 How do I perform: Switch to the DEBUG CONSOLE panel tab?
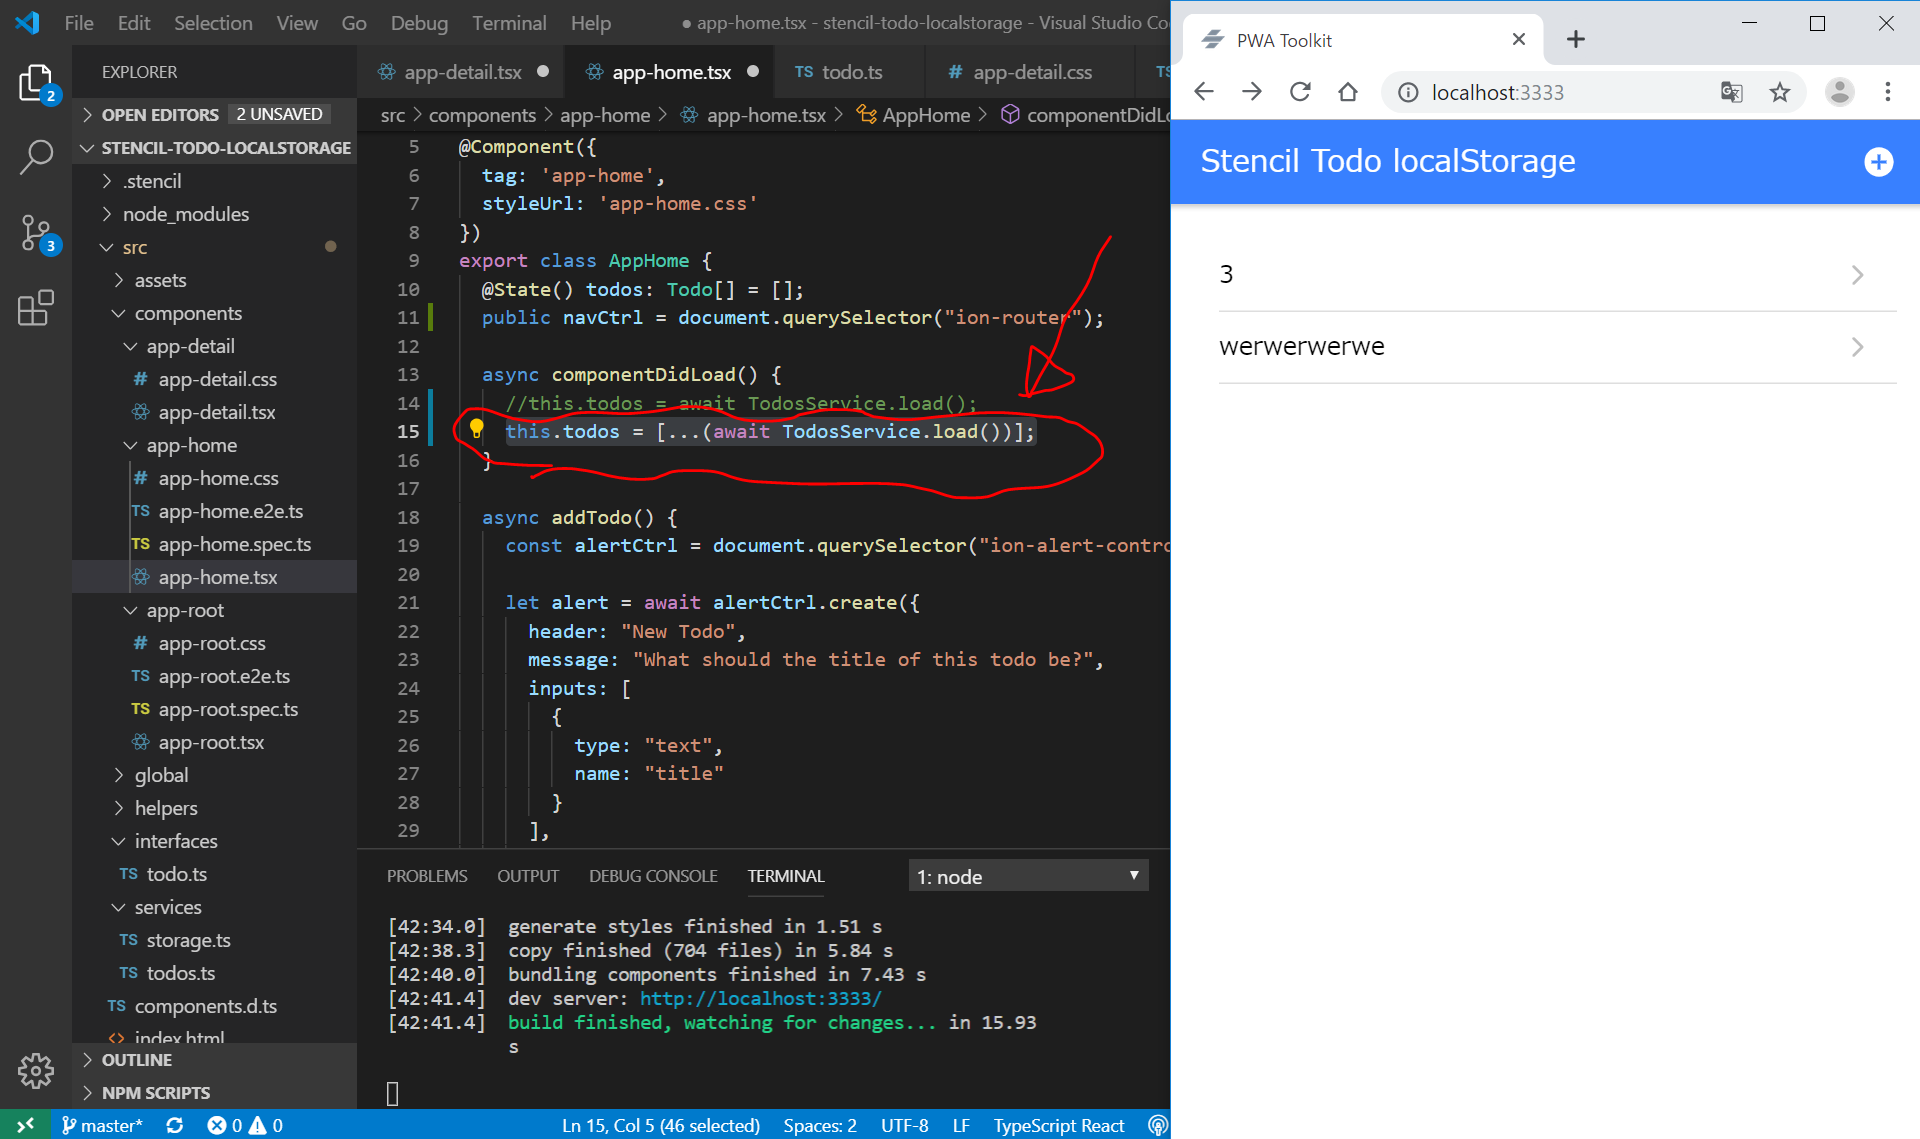pyautogui.click(x=653, y=876)
